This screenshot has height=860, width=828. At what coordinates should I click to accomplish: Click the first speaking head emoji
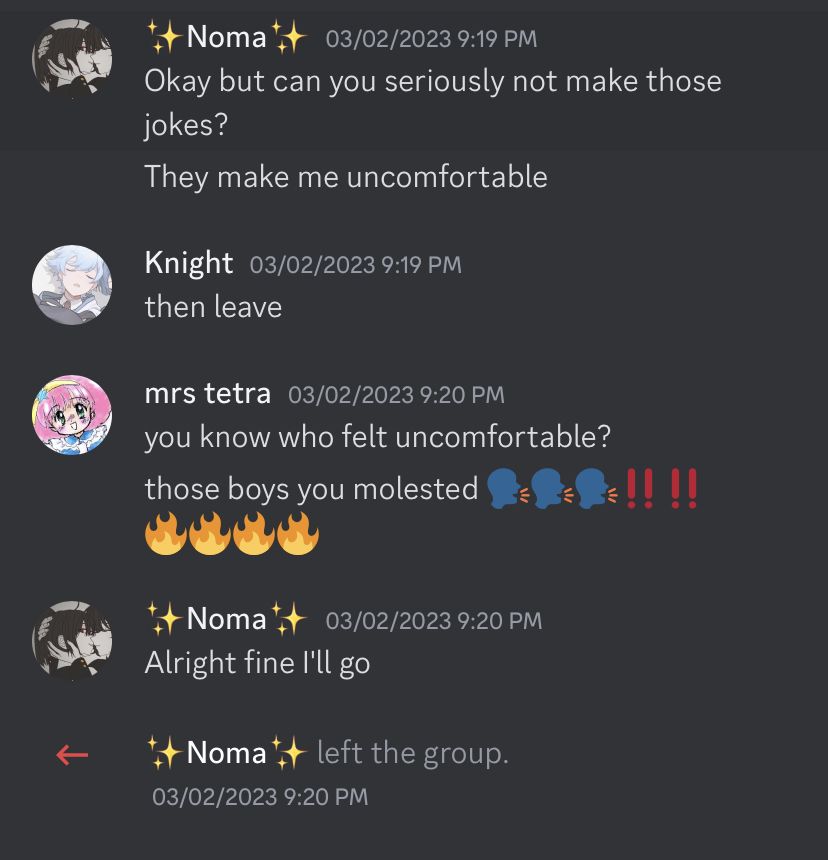click(x=507, y=489)
